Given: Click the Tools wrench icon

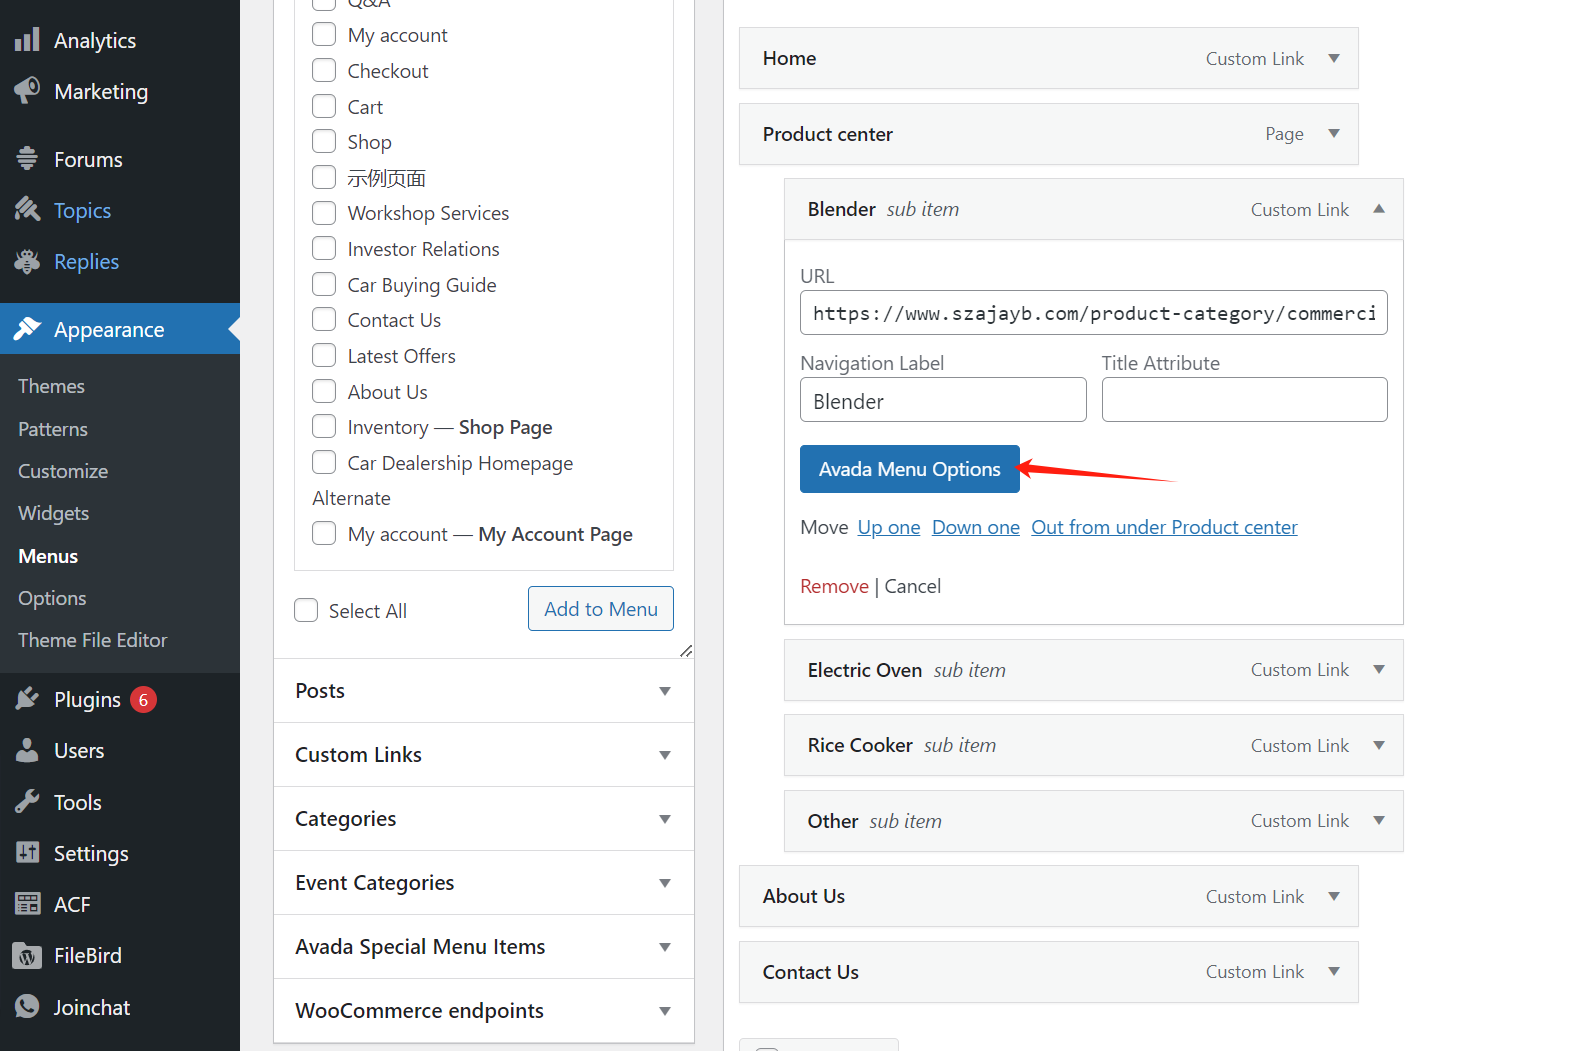Looking at the screenshot, I should click(27, 802).
